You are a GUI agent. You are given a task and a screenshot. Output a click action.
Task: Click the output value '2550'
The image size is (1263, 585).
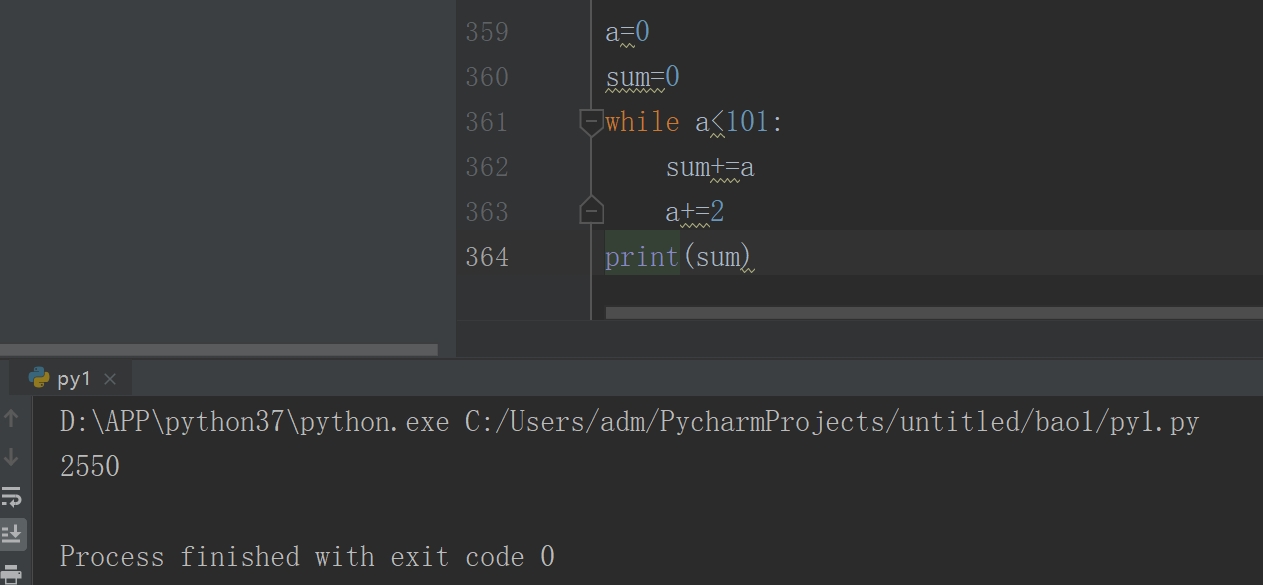pyautogui.click(x=90, y=467)
